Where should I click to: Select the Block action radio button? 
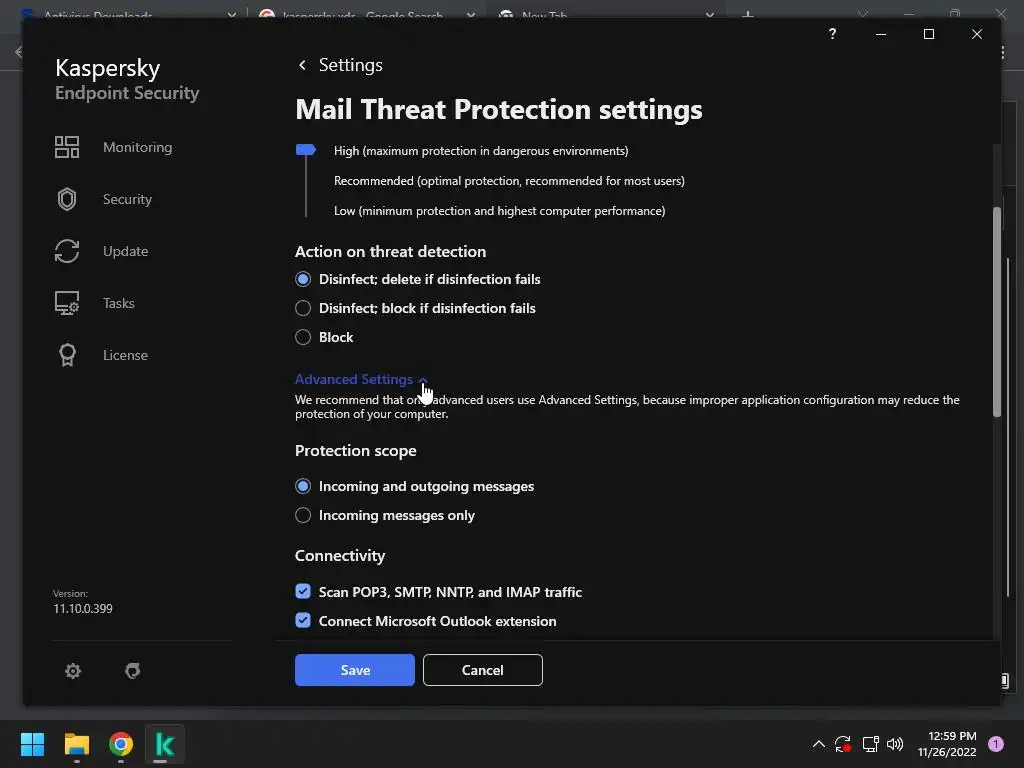coord(303,338)
